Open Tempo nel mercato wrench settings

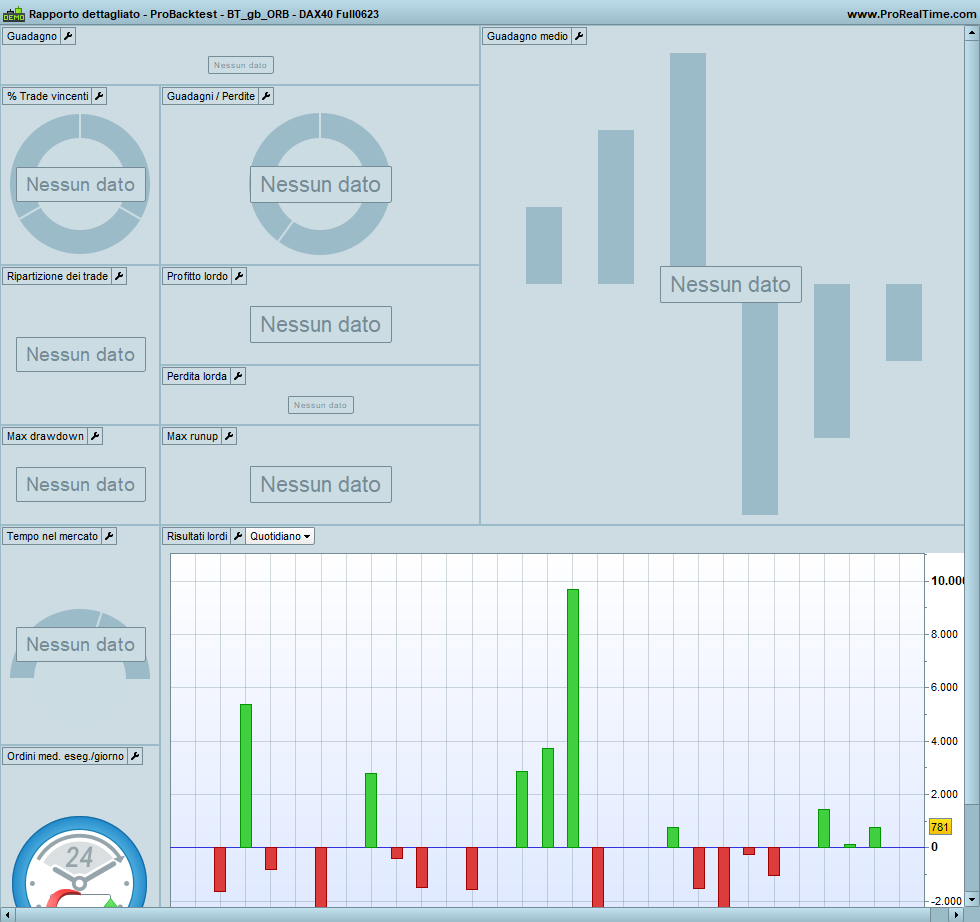[x=109, y=536]
